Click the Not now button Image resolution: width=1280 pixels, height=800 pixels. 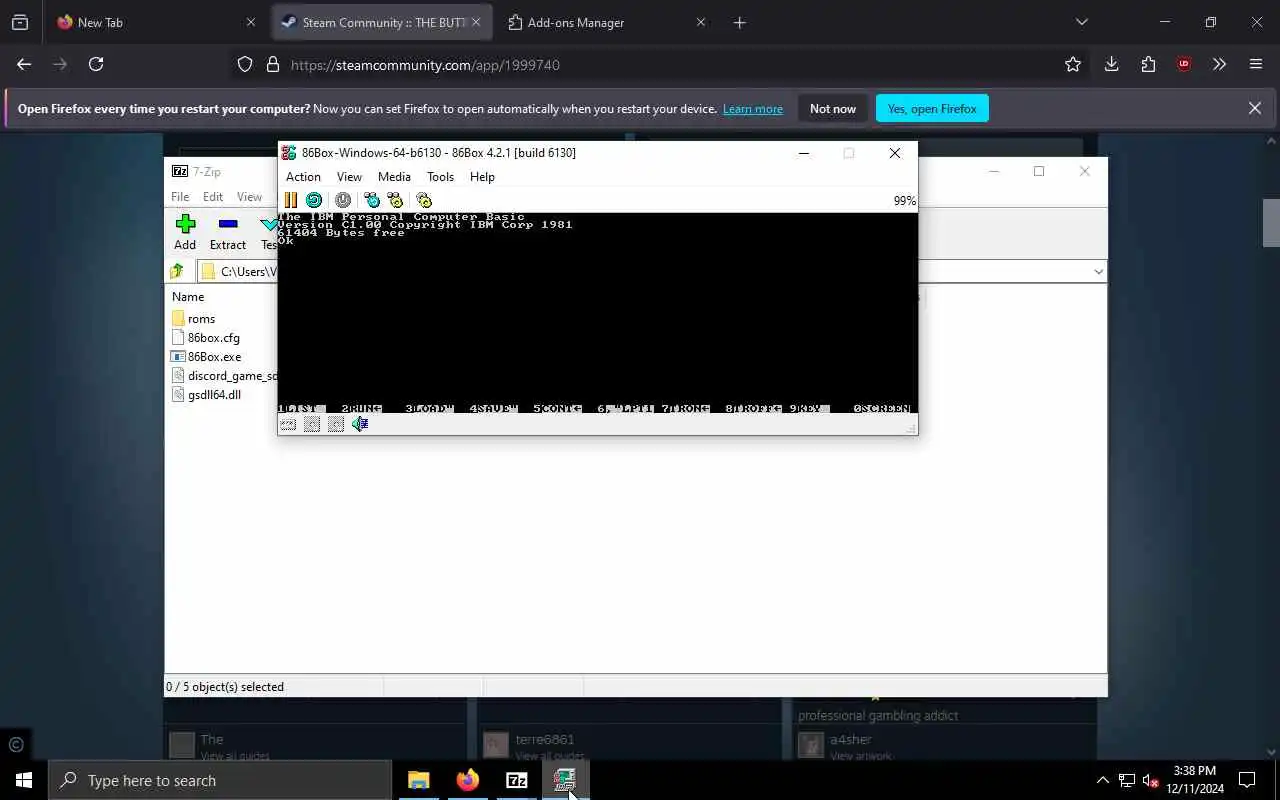point(833,109)
